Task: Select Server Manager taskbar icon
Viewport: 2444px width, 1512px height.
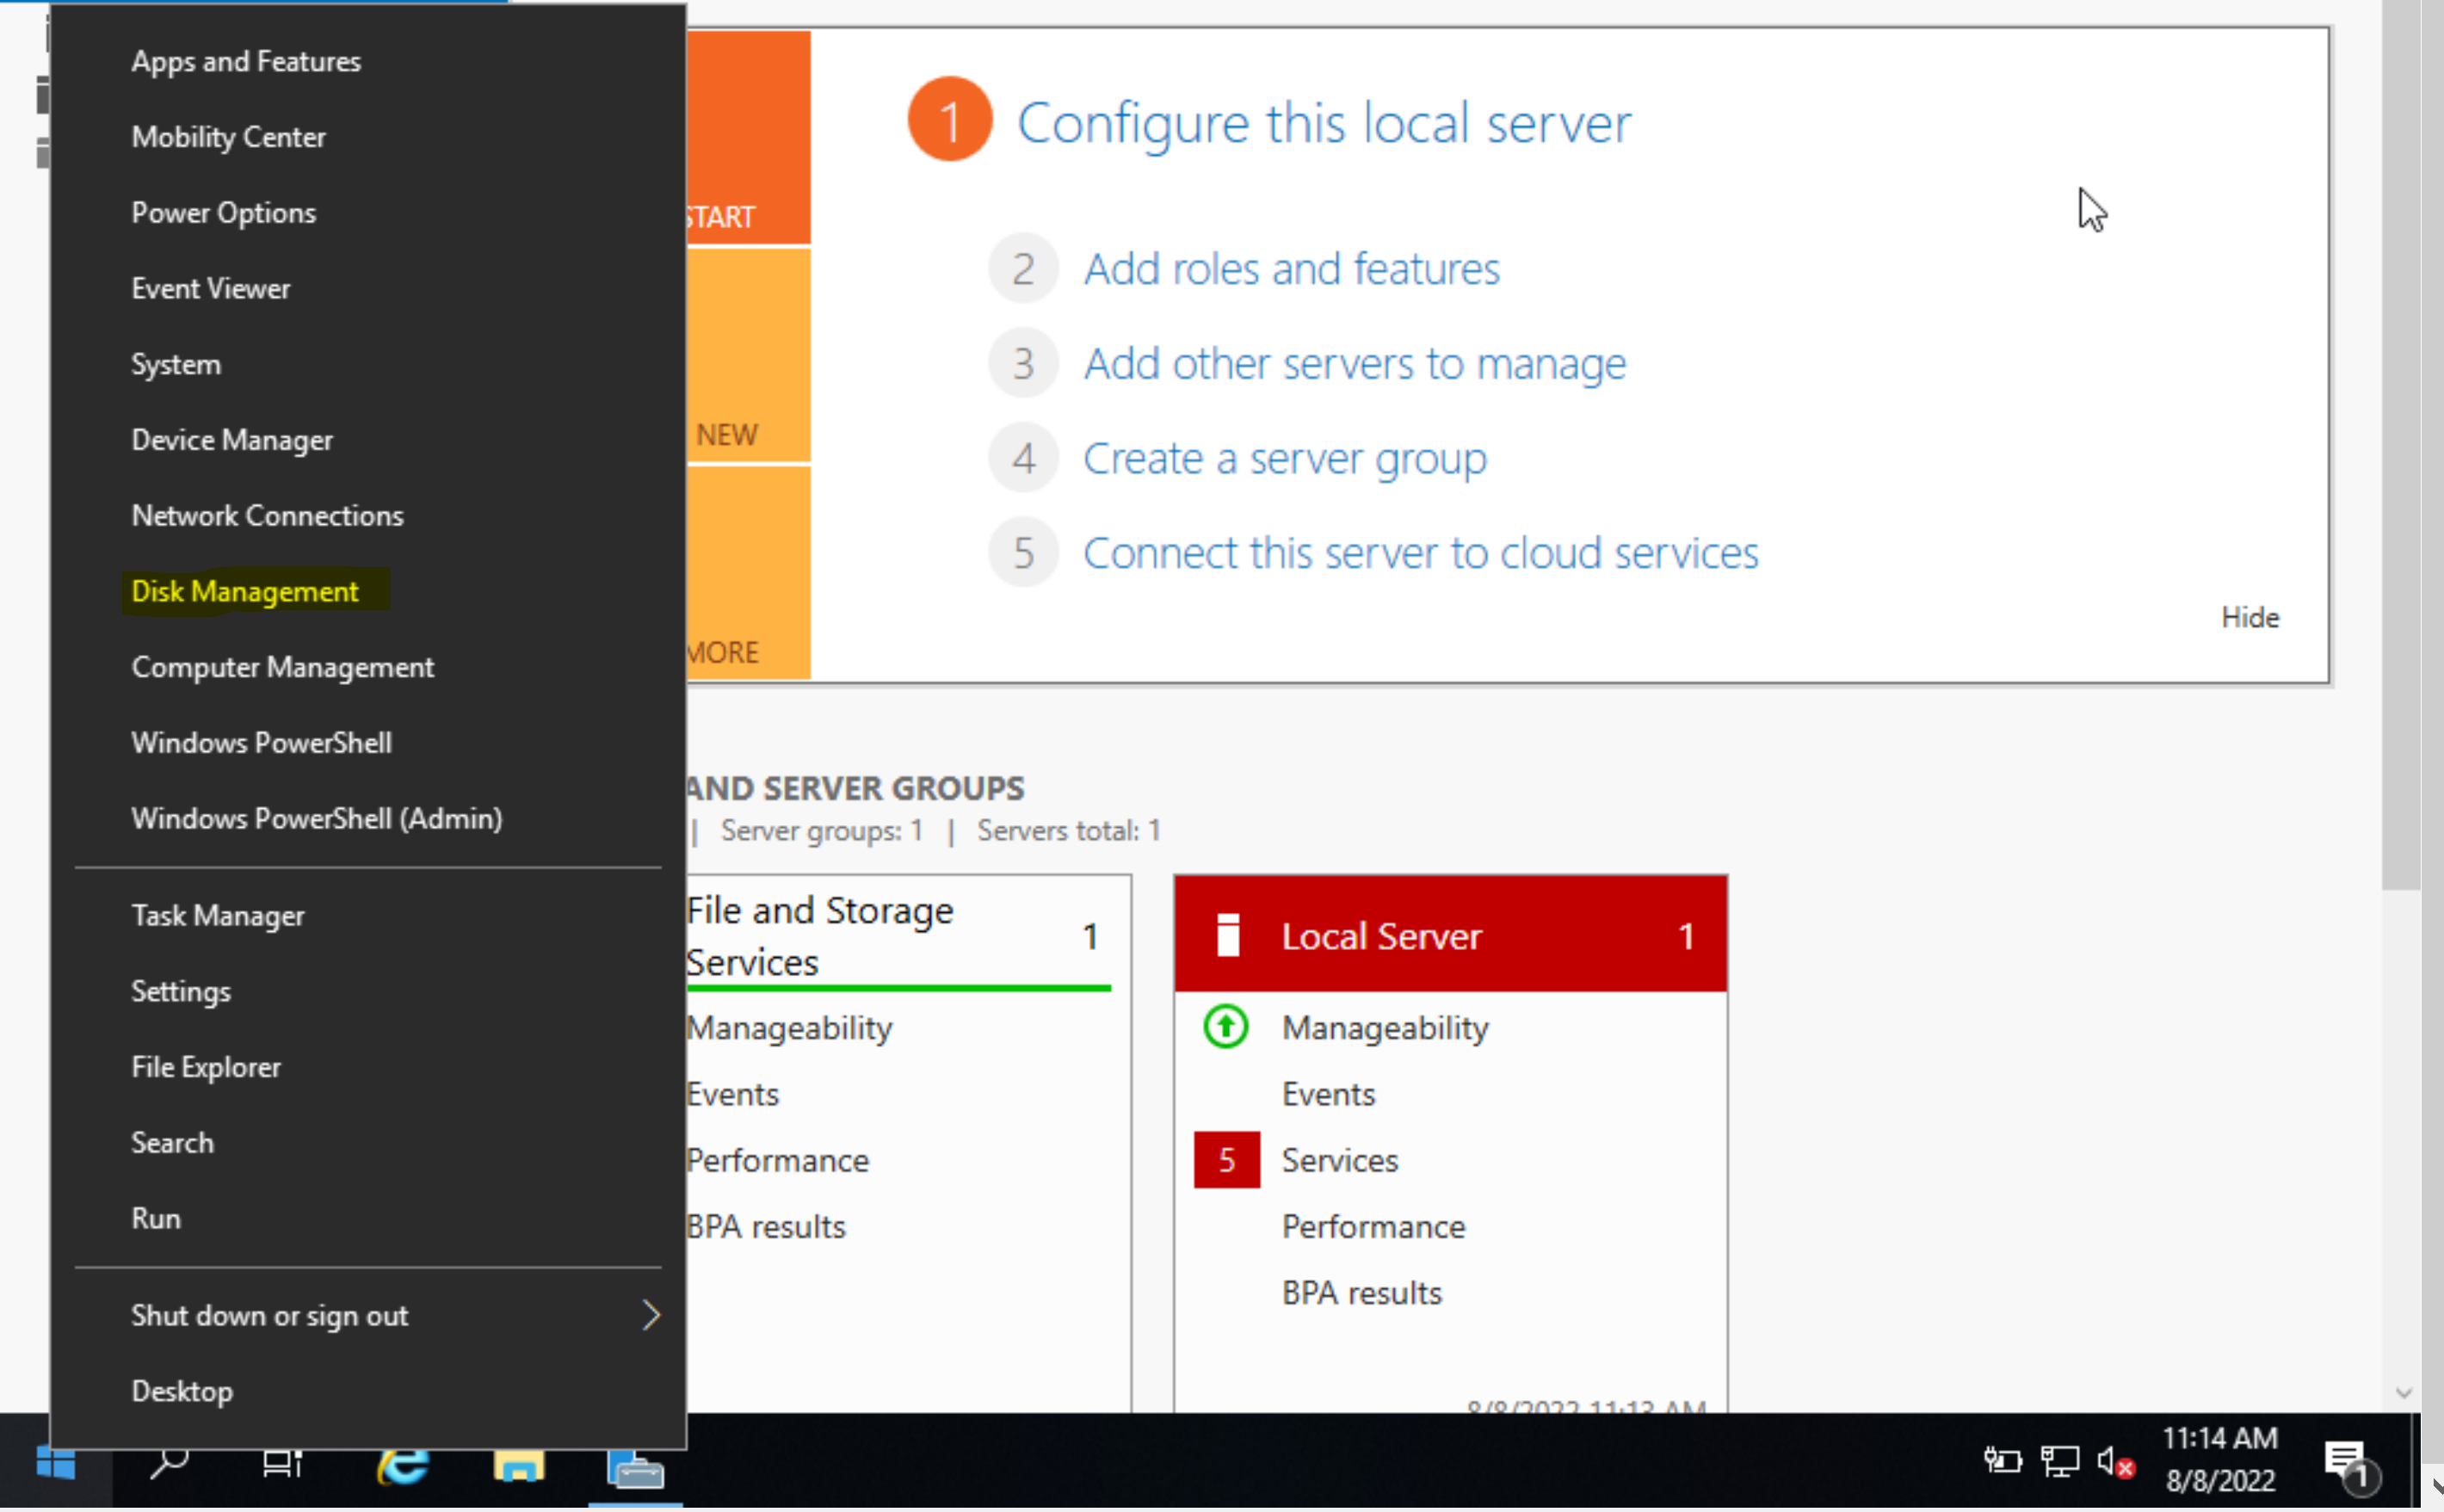Action: pyautogui.click(x=635, y=1467)
